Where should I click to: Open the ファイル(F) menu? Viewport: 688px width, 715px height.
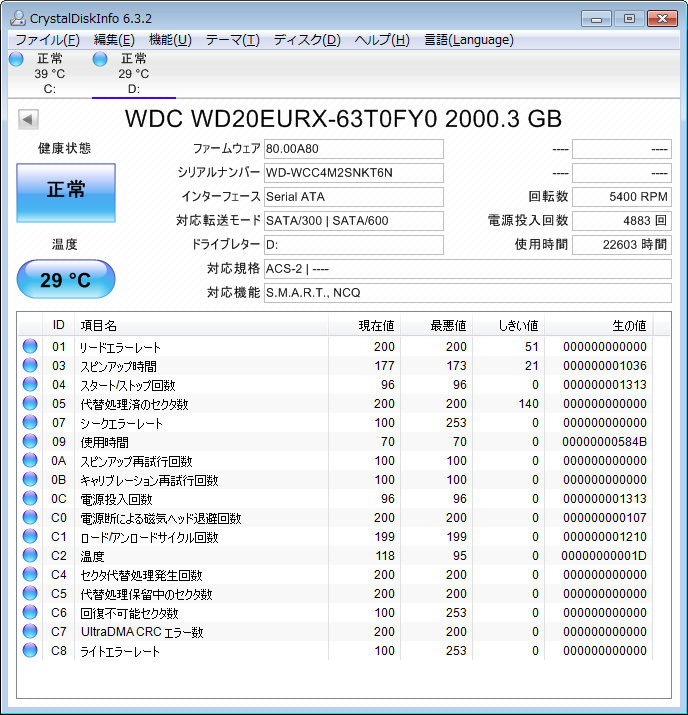47,40
